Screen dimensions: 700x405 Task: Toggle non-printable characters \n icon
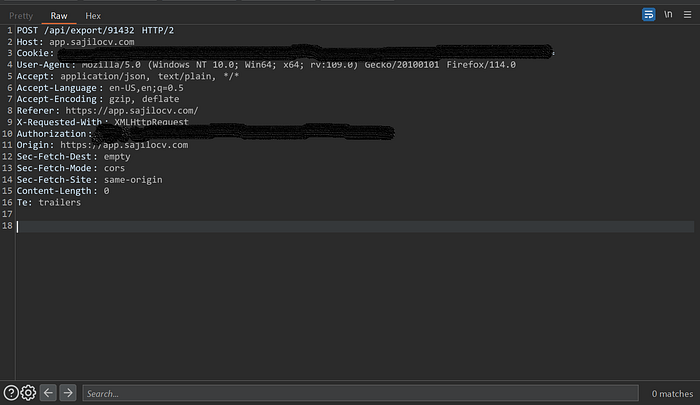(x=668, y=15)
